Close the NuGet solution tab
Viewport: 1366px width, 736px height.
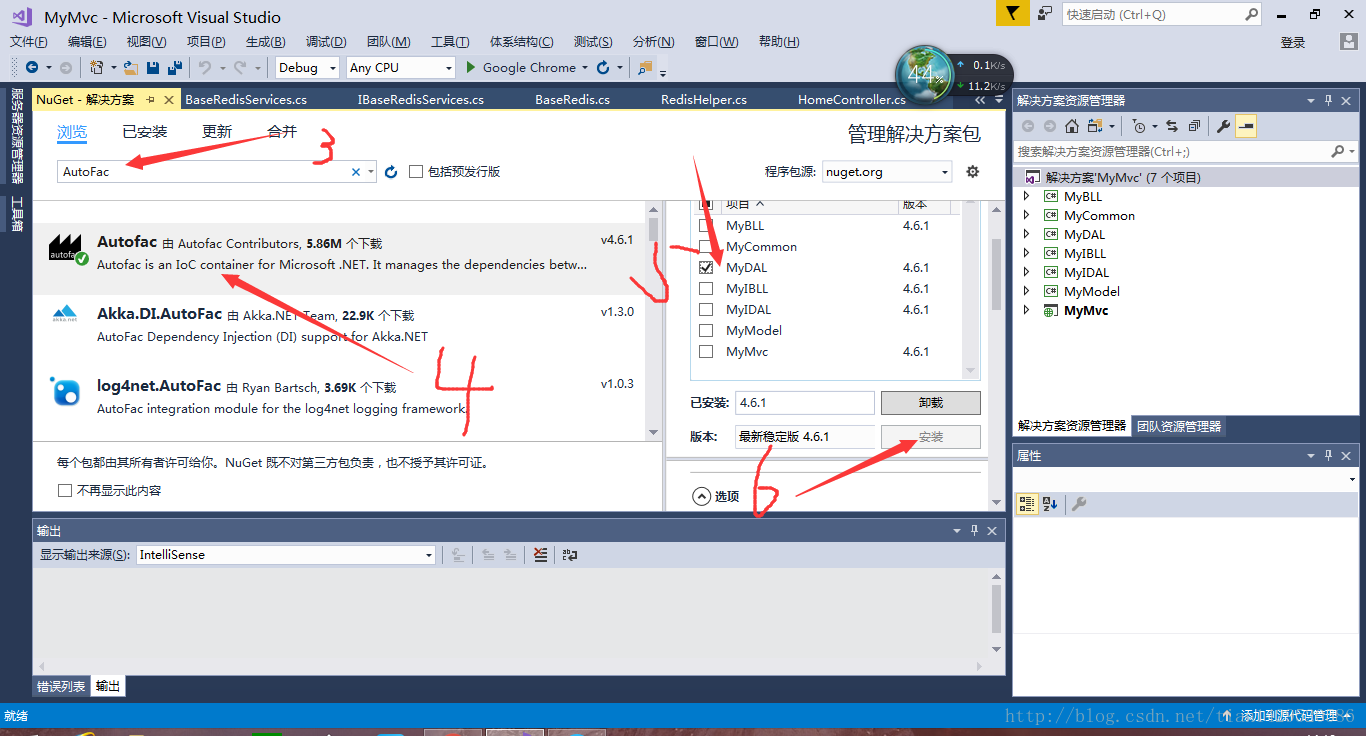coord(168,100)
